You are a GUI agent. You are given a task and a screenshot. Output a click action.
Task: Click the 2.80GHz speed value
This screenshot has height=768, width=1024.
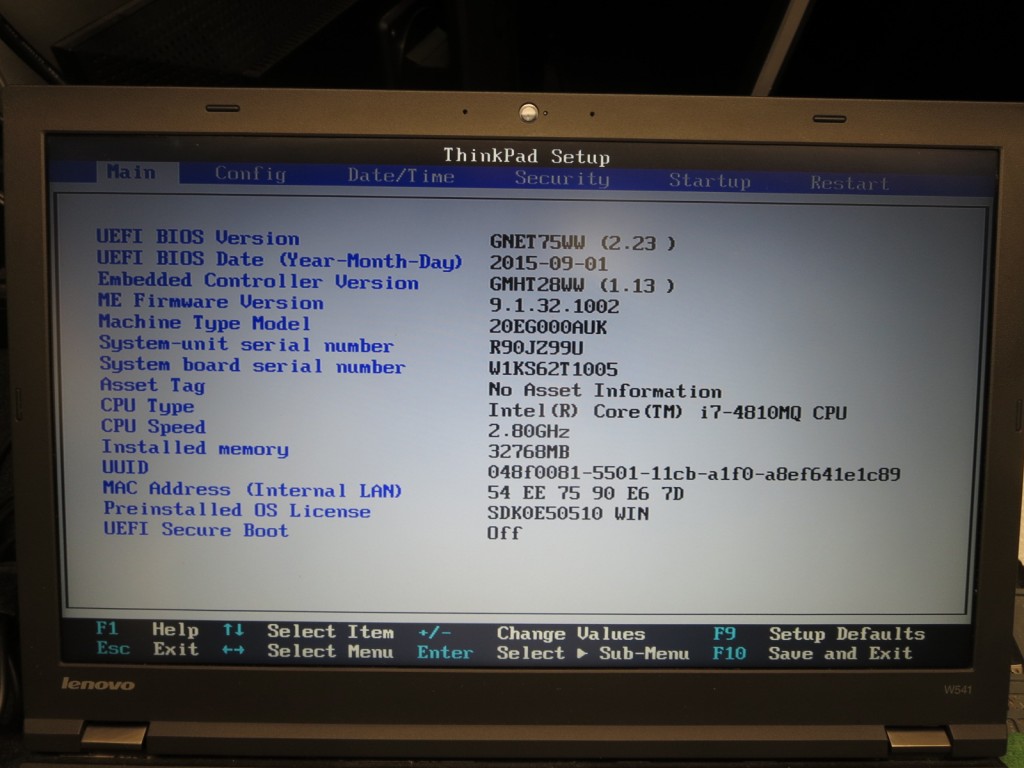pyautogui.click(x=529, y=432)
